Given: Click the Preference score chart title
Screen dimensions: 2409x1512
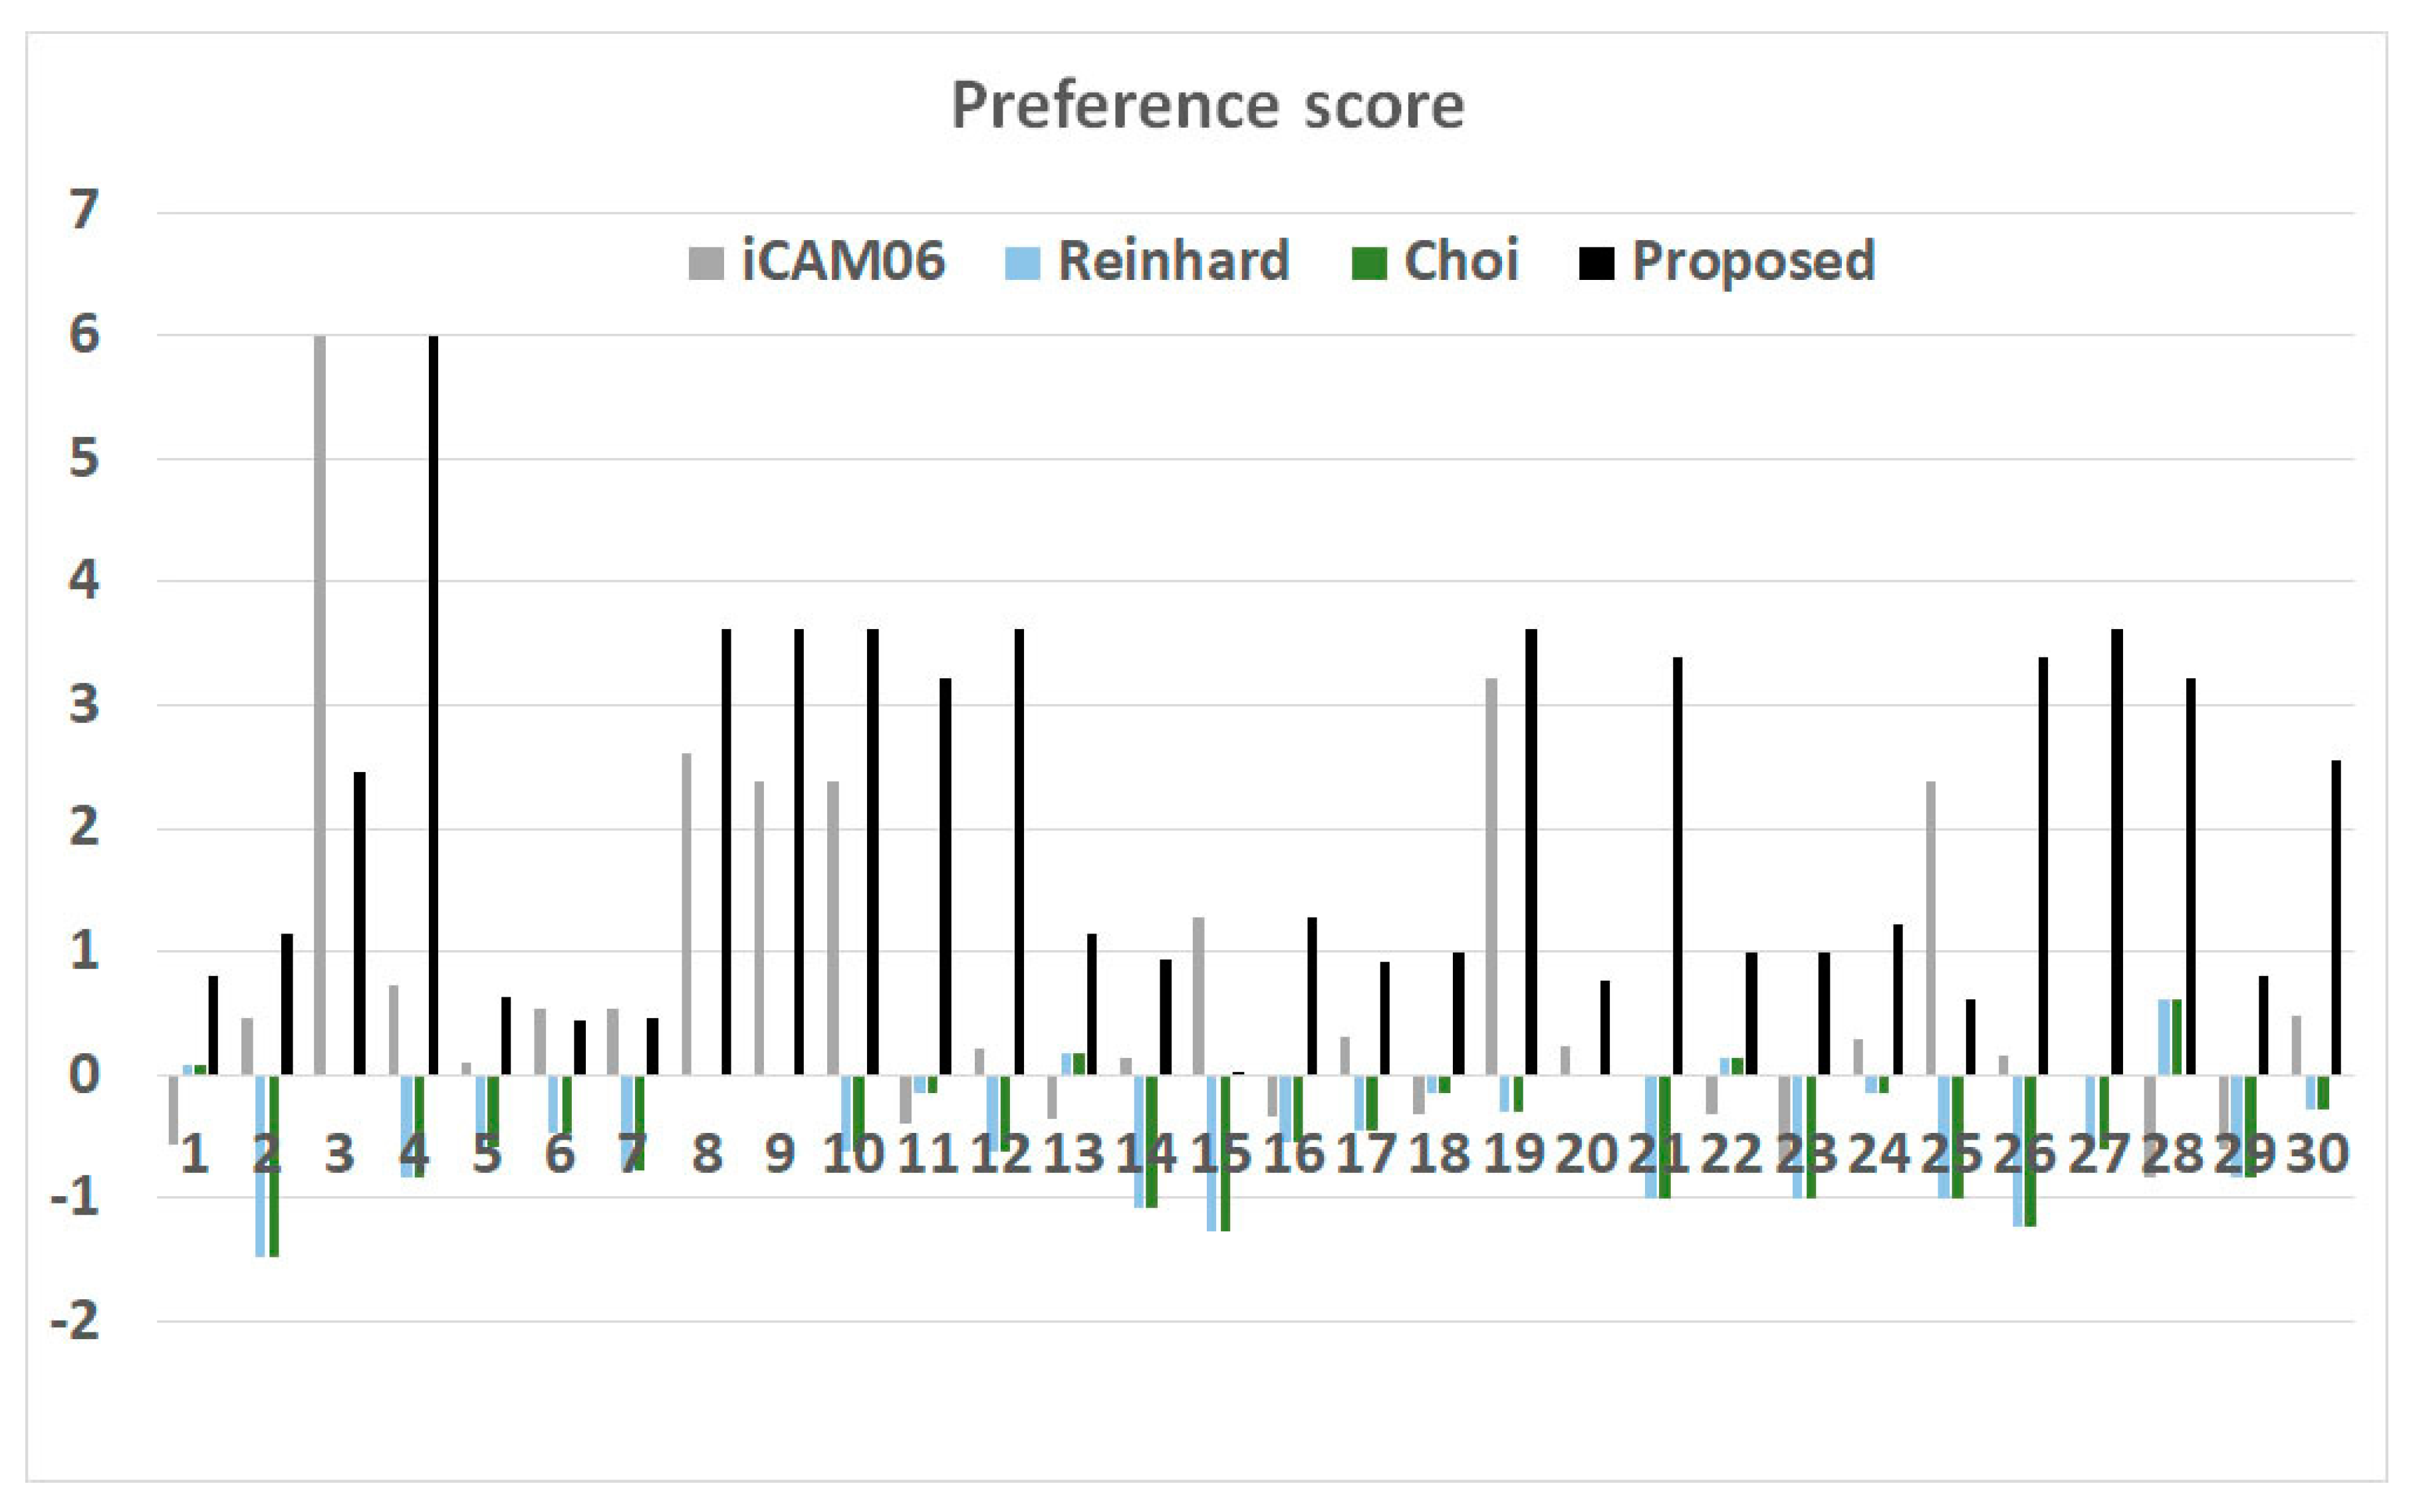Looking at the screenshot, I should (x=1207, y=105).
